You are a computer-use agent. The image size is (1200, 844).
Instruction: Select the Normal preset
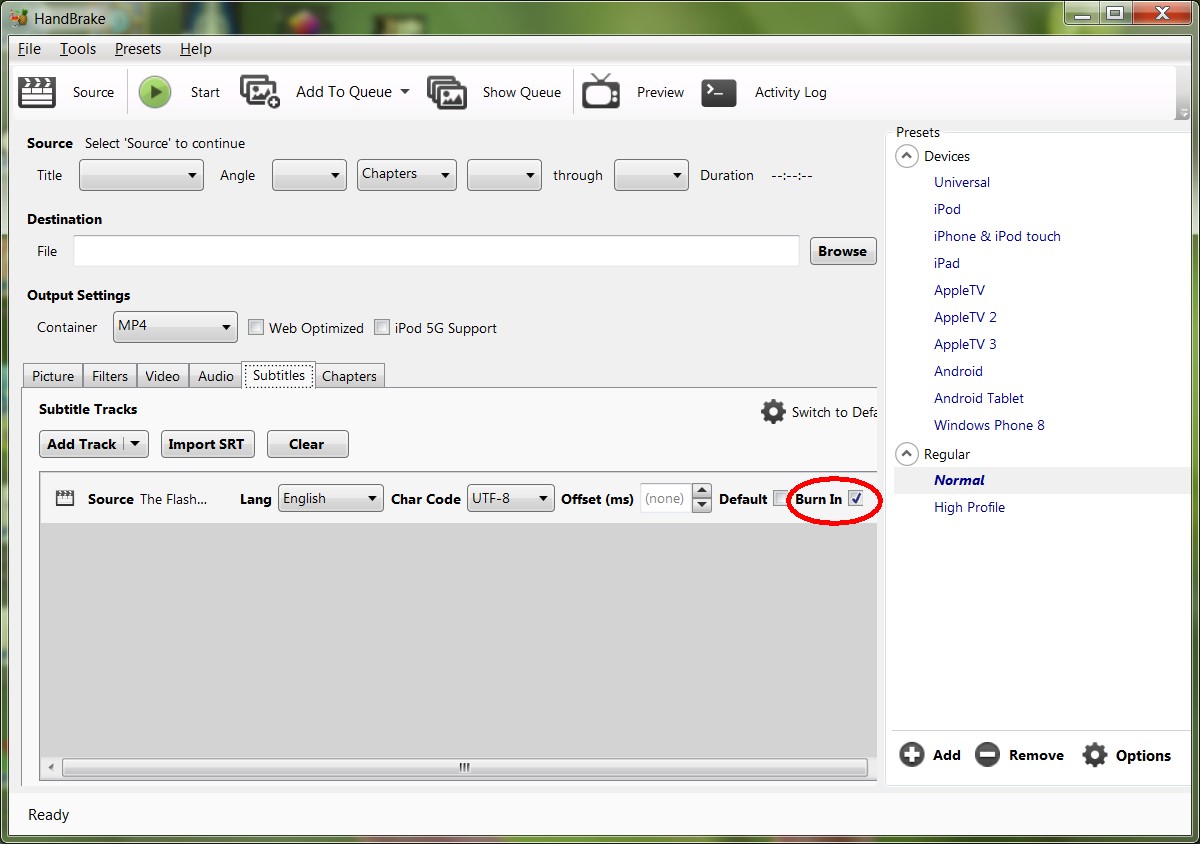[x=959, y=480]
